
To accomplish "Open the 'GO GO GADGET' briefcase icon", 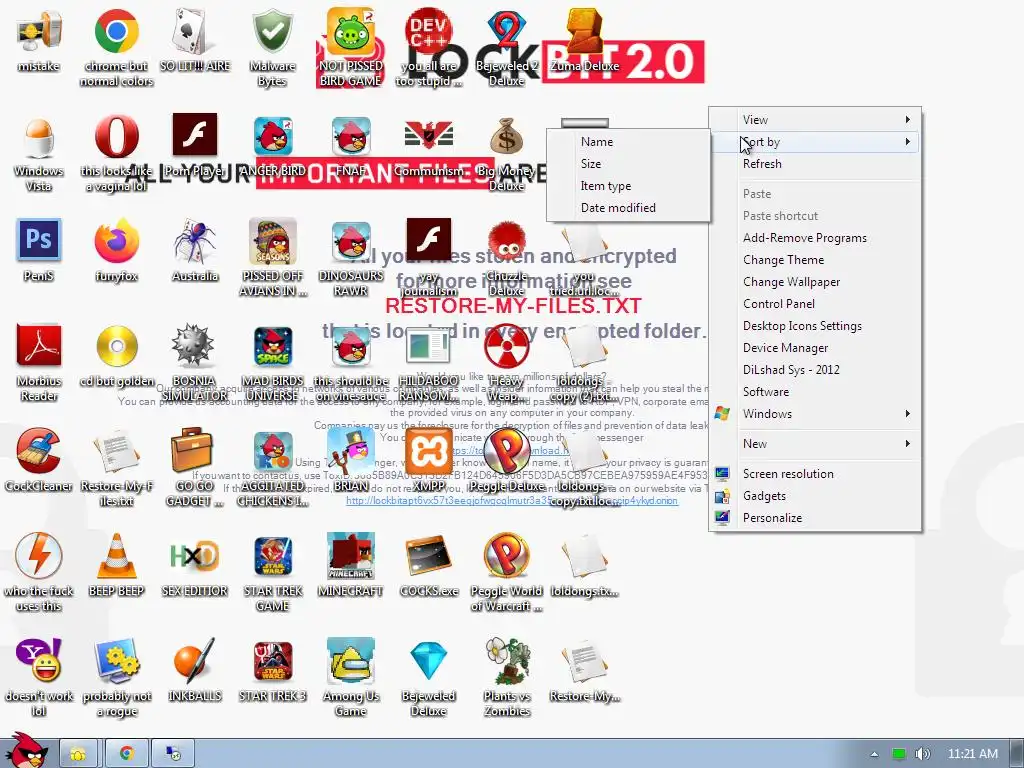I will coord(195,468).
